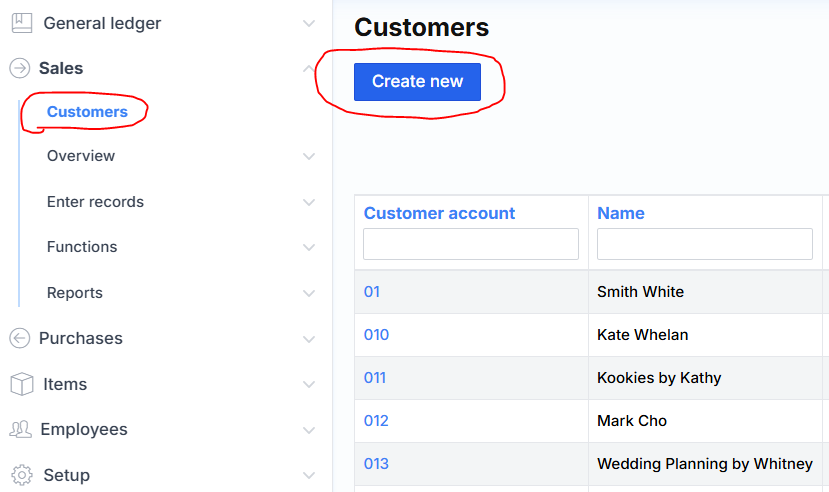This screenshot has height=492, width=829.
Task: Click the Items box icon
Action: tap(20, 384)
